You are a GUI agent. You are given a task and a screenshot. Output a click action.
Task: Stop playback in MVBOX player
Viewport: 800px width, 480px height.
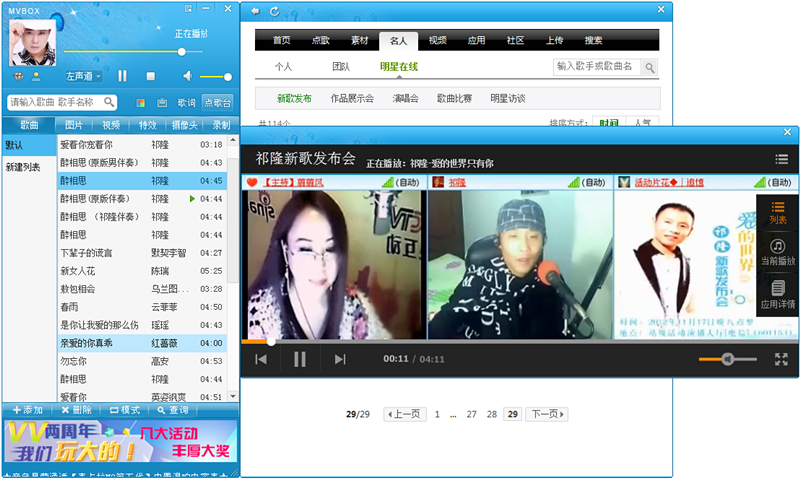pyautogui.click(x=151, y=76)
